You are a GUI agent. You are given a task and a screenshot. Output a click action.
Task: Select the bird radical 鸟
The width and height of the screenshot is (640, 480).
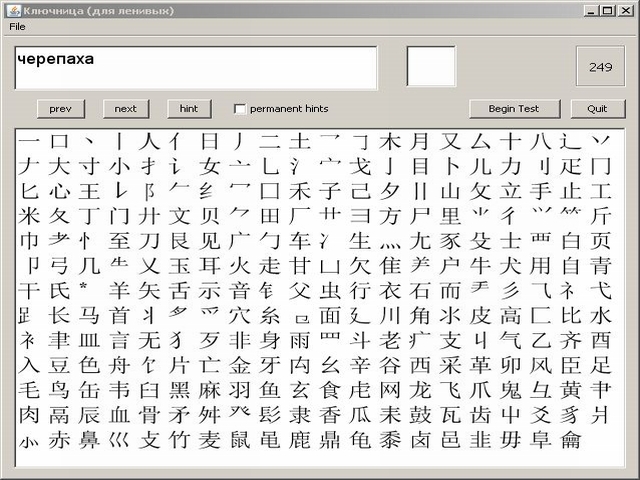59,390
